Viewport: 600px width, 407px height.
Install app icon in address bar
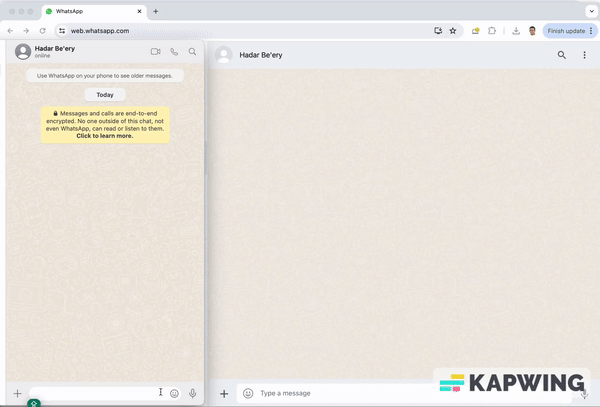pos(438,31)
